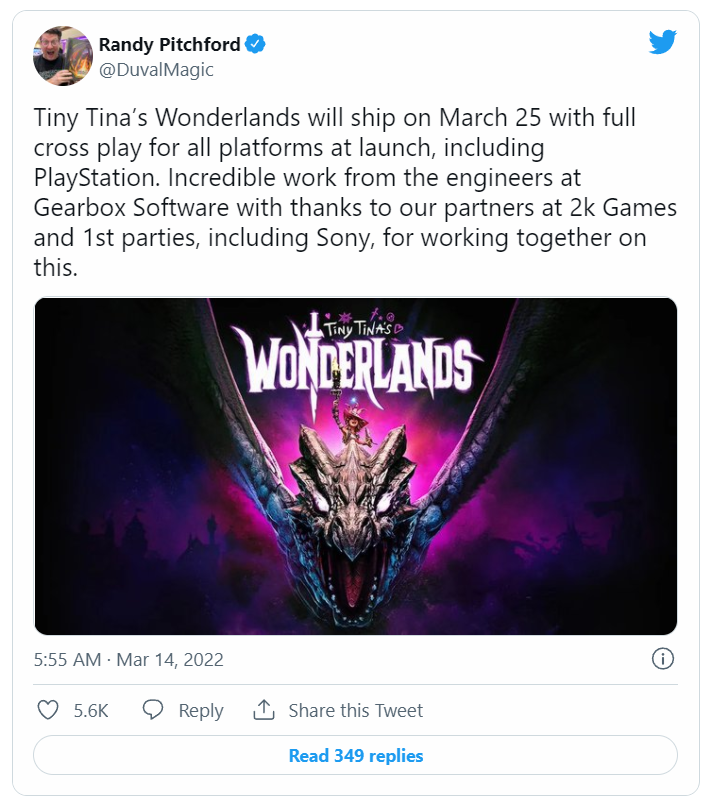
Task: Click the 5.6K likes count
Action: [x=91, y=711]
